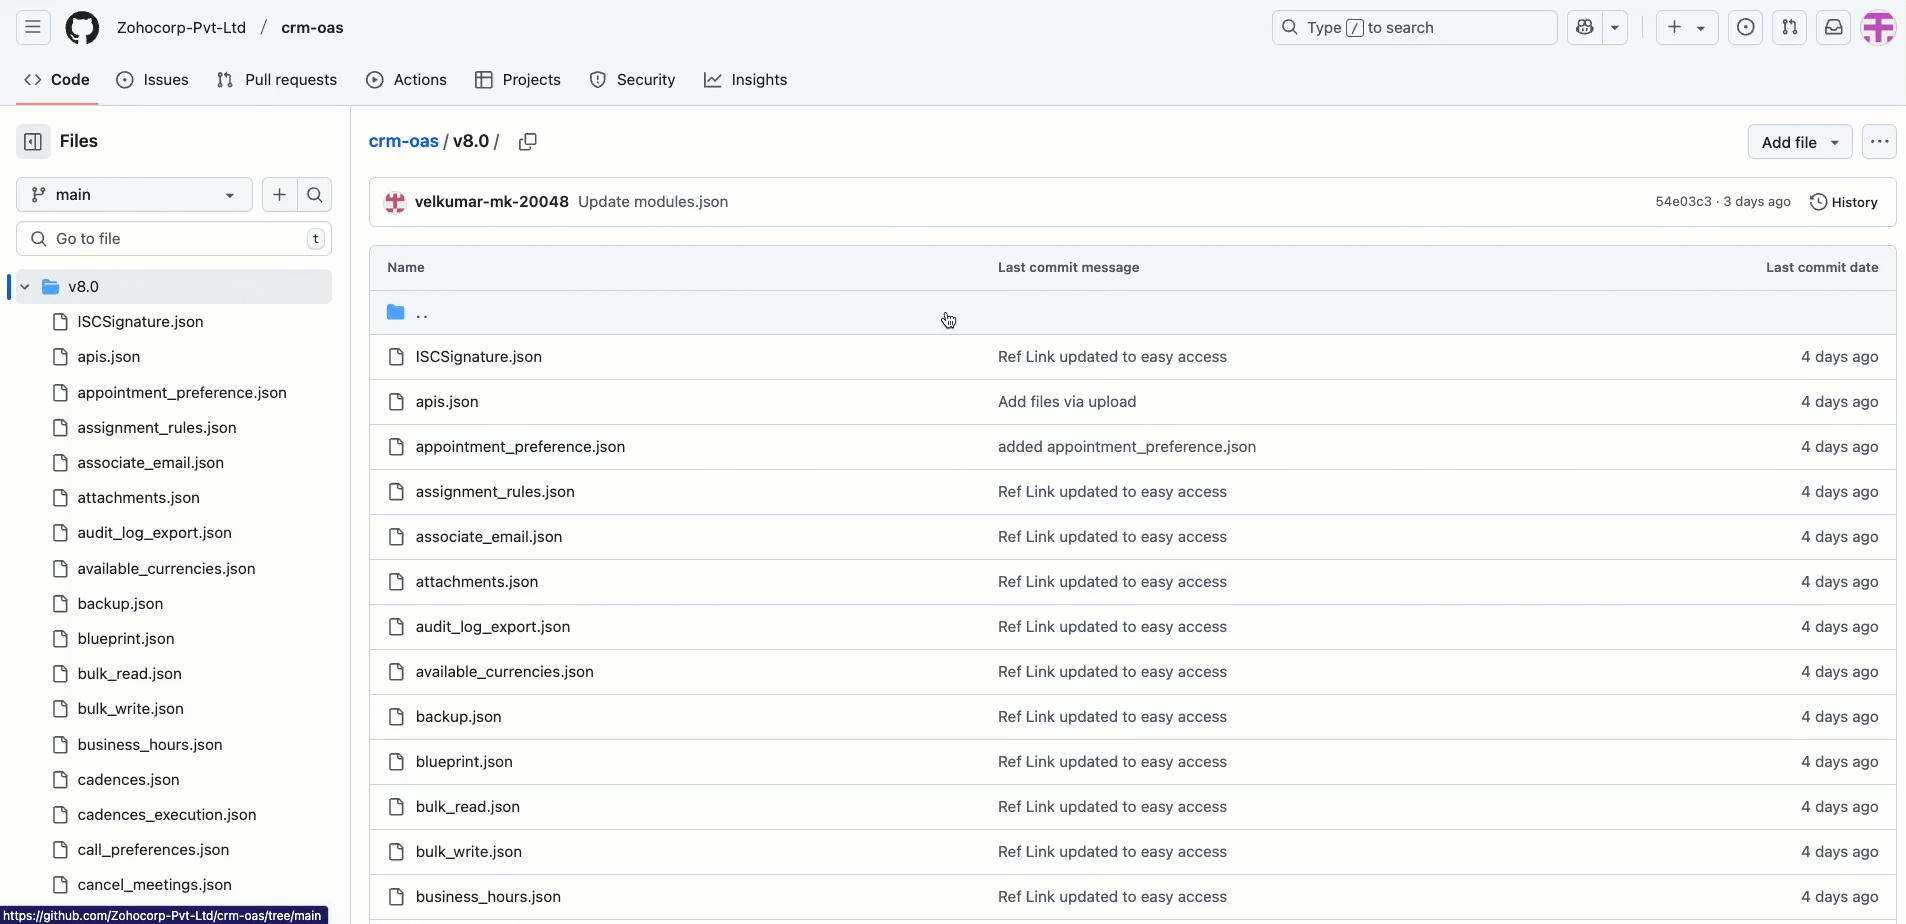1906x924 pixels.
Task: Collapse the Files side panel
Action: (x=33, y=142)
